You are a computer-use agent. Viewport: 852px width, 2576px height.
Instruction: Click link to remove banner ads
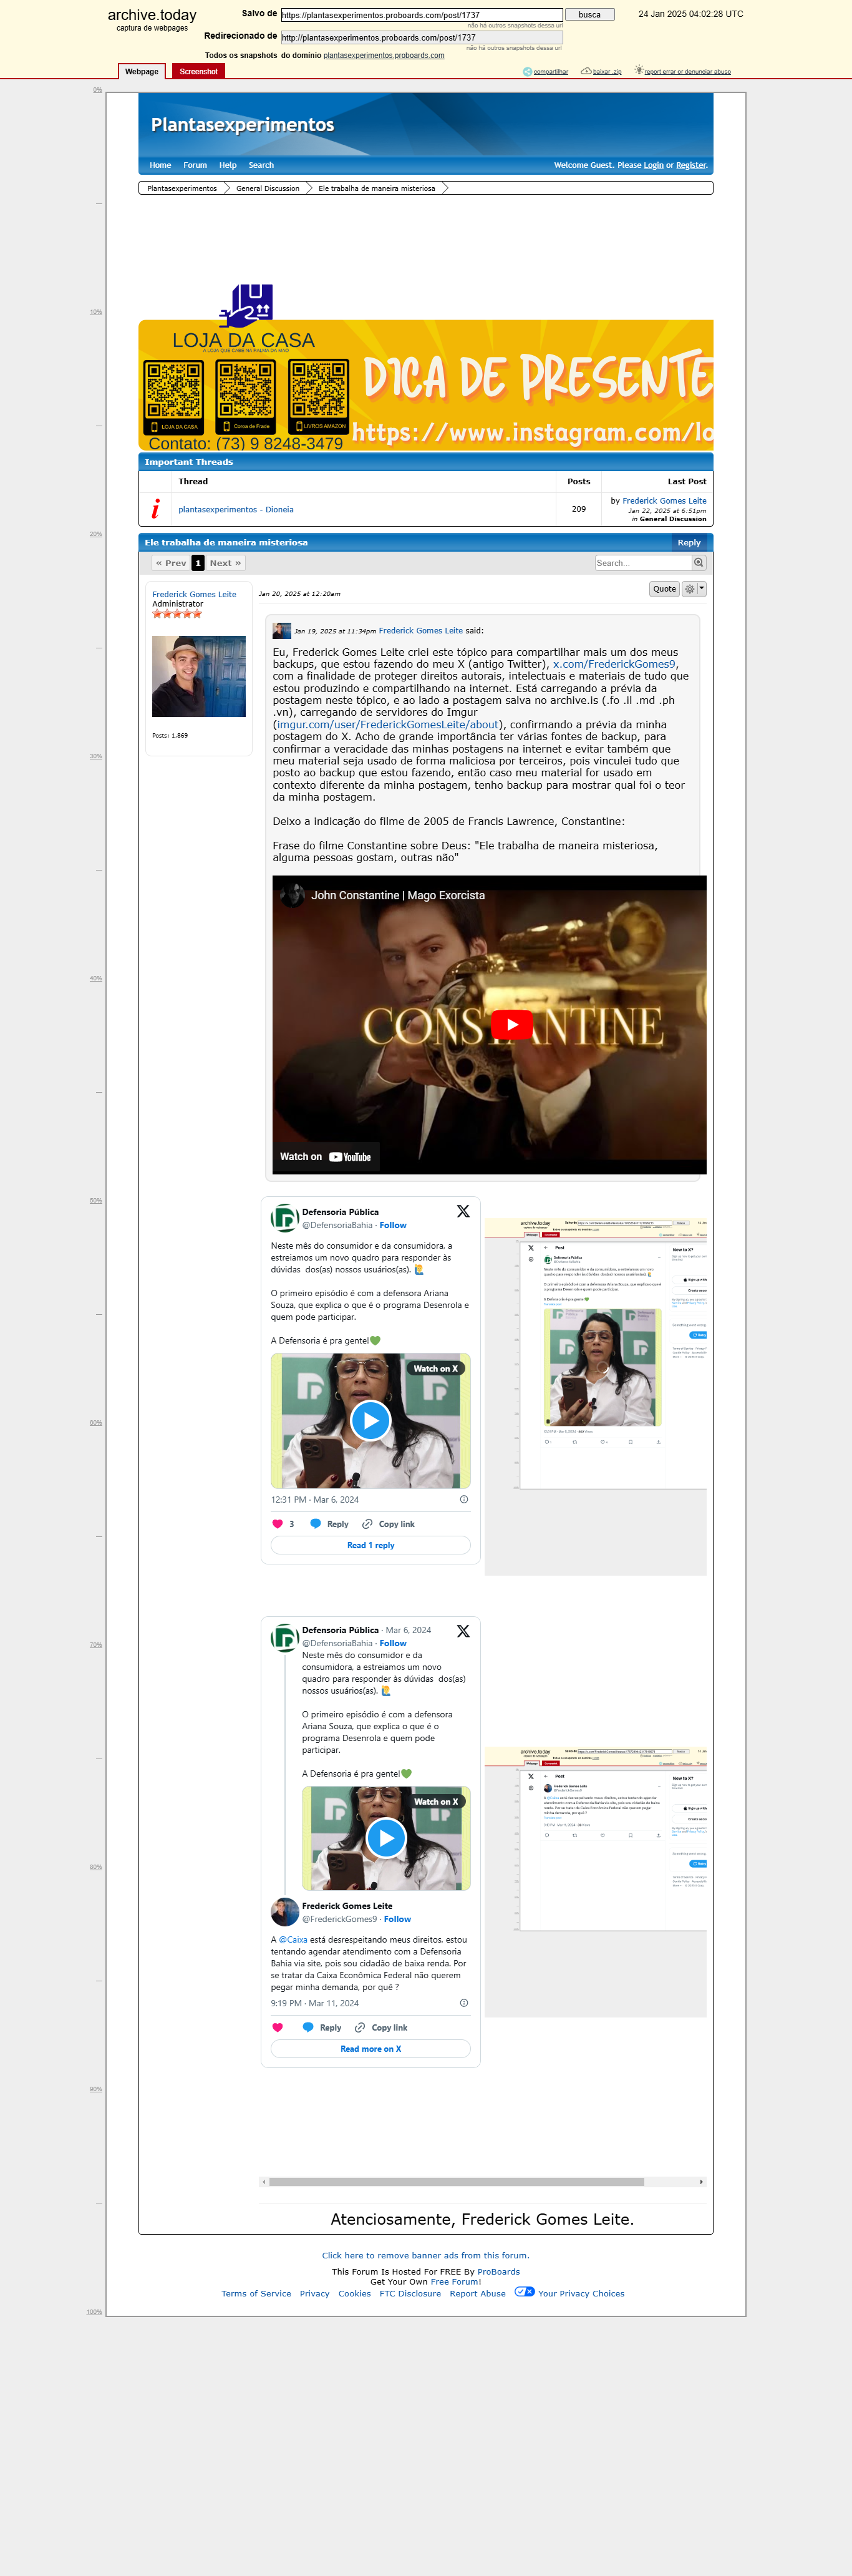tap(426, 2255)
